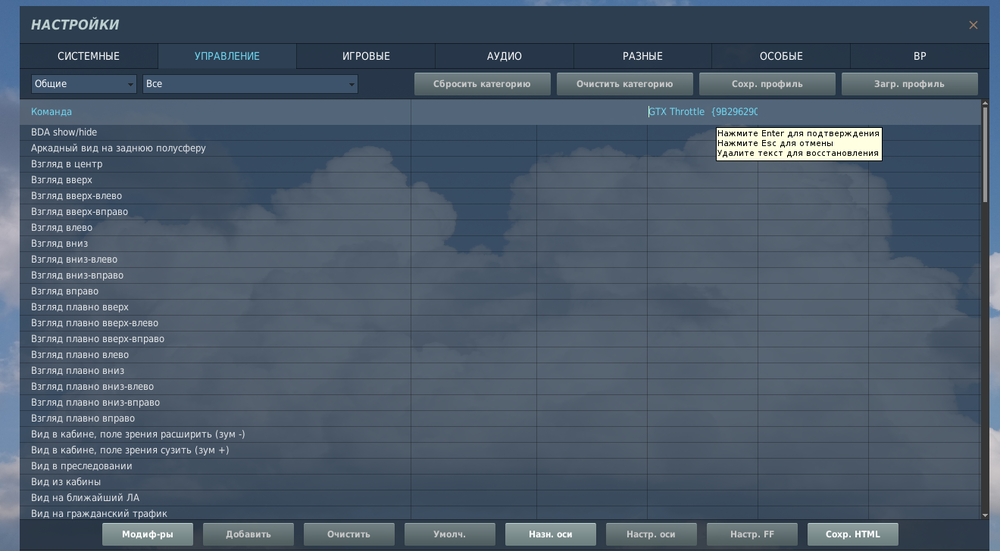Select the Взгляд вверх-влево row
Viewport: 1000px width, 551px height.
coord(500,196)
